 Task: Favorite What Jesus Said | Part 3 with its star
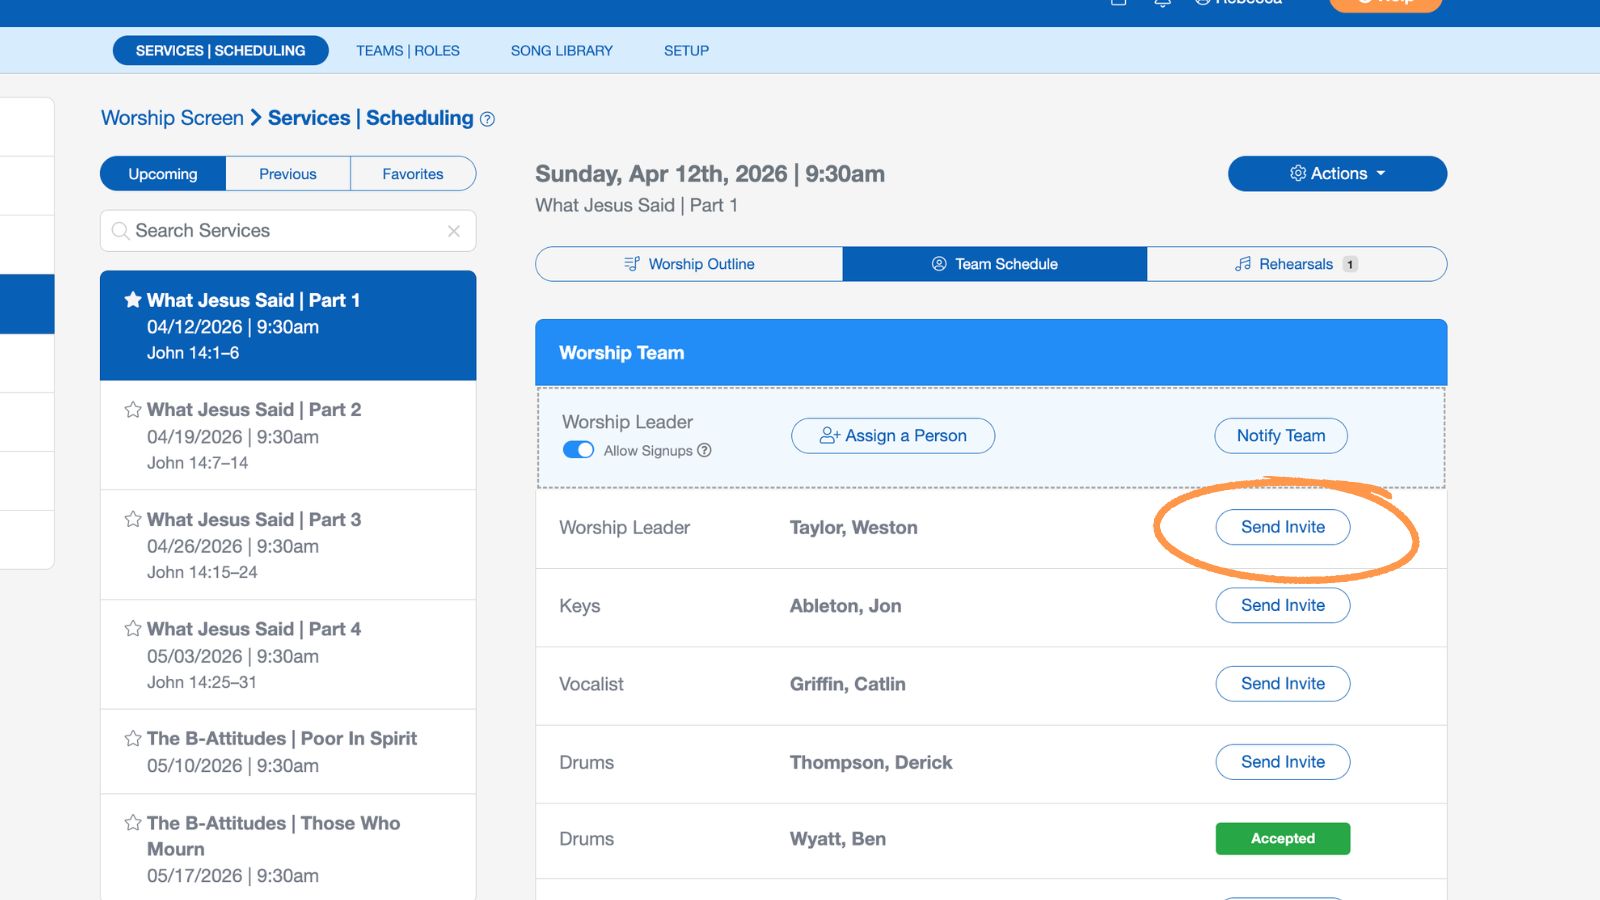(x=132, y=519)
